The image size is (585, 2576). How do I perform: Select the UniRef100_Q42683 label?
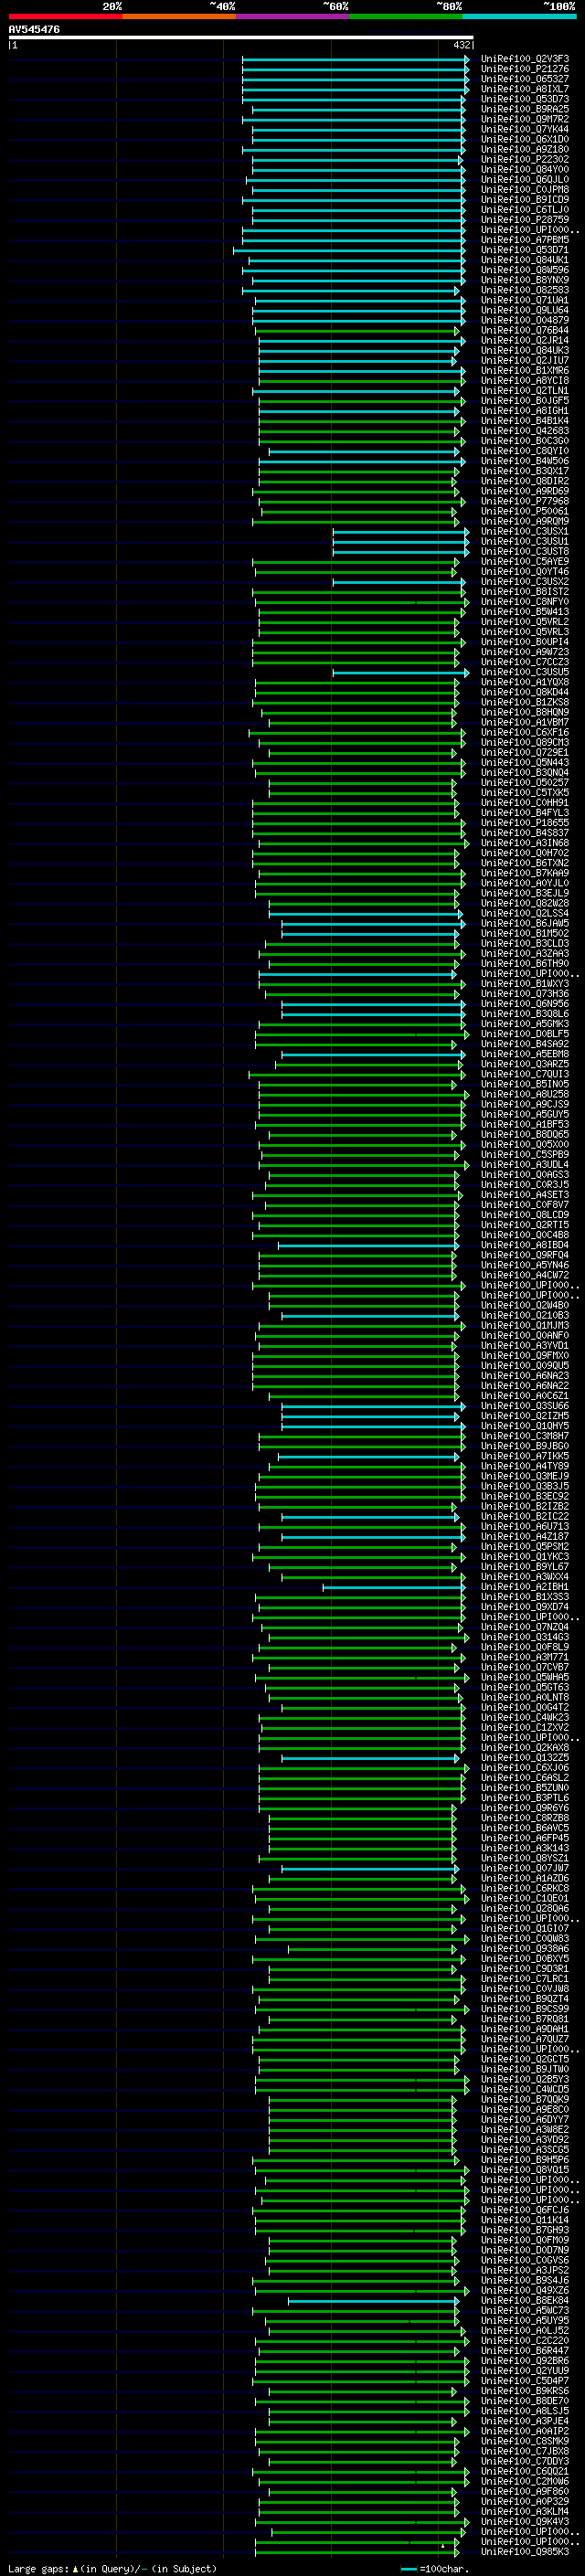click(x=525, y=431)
